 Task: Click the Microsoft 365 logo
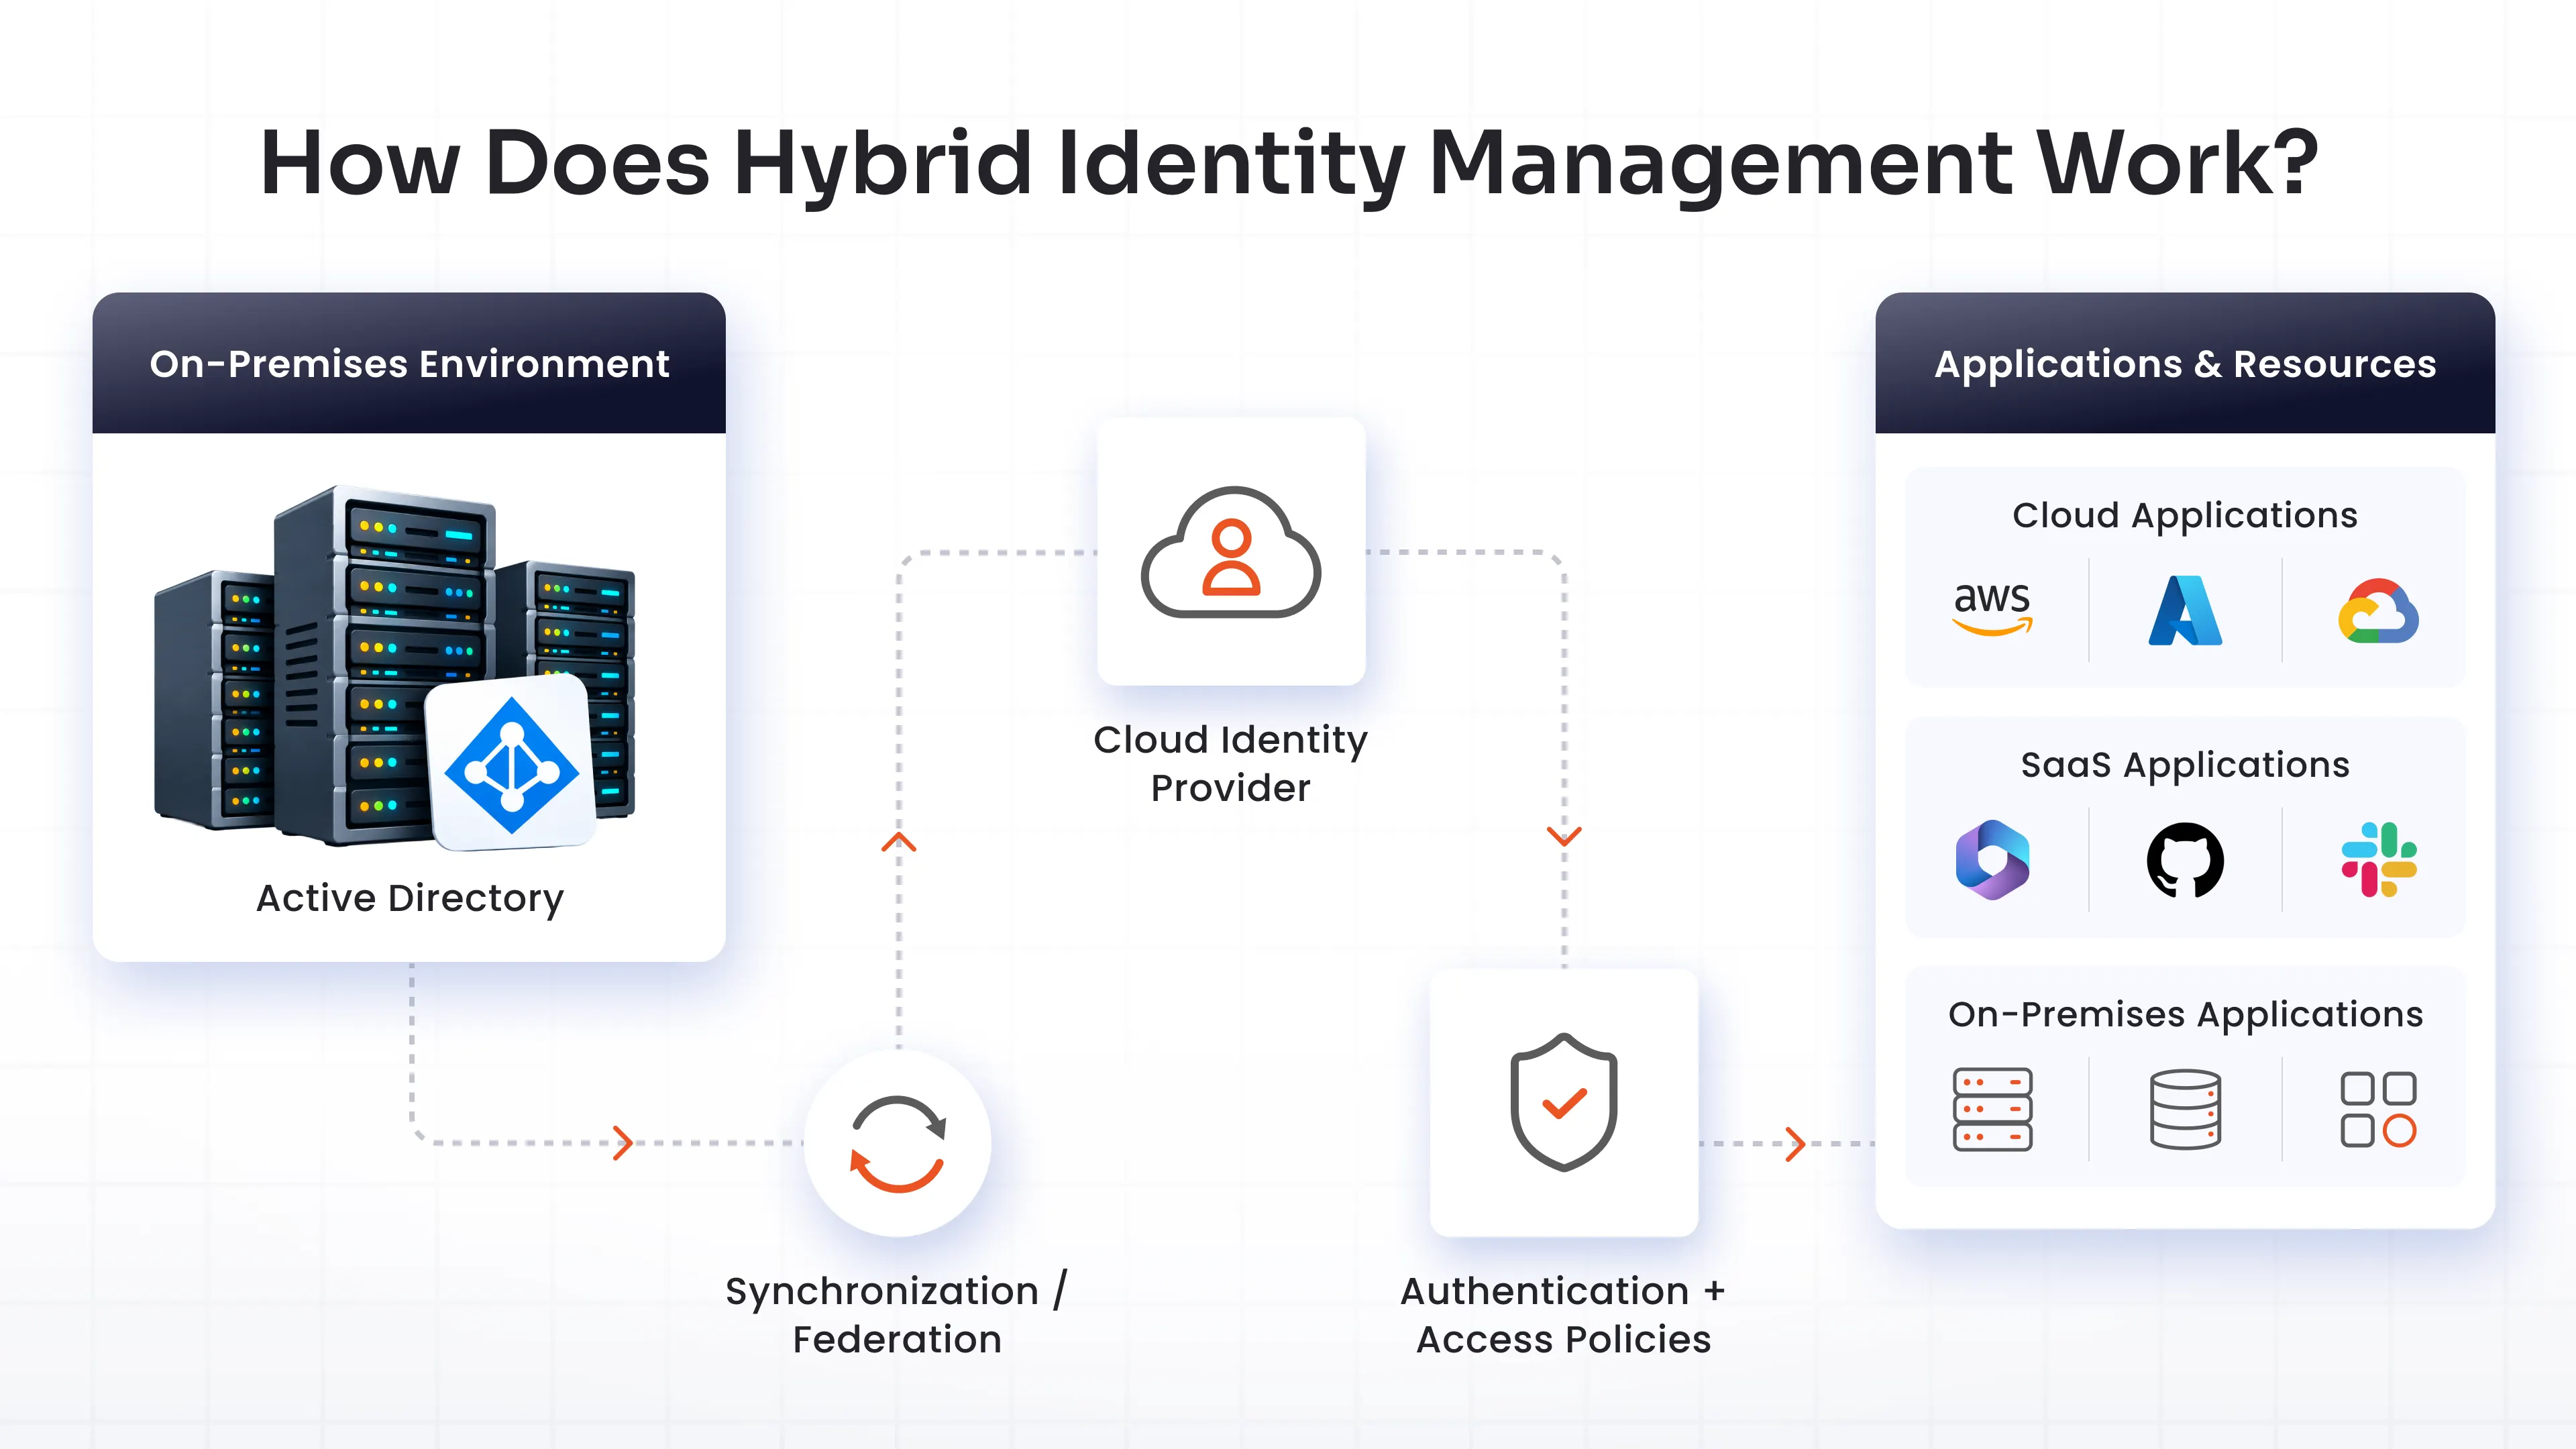pyautogui.click(x=1992, y=860)
